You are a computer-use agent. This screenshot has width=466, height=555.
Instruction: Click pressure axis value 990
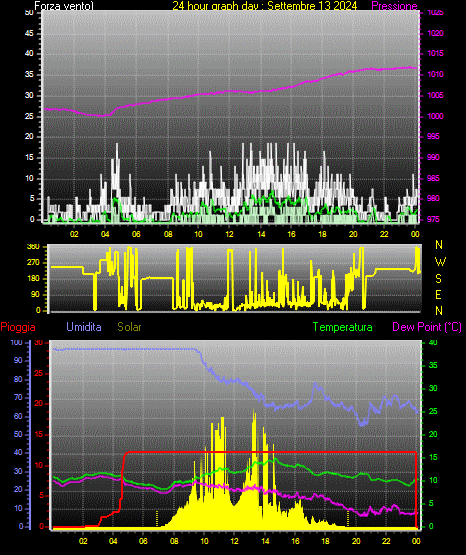tap(433, 157)
